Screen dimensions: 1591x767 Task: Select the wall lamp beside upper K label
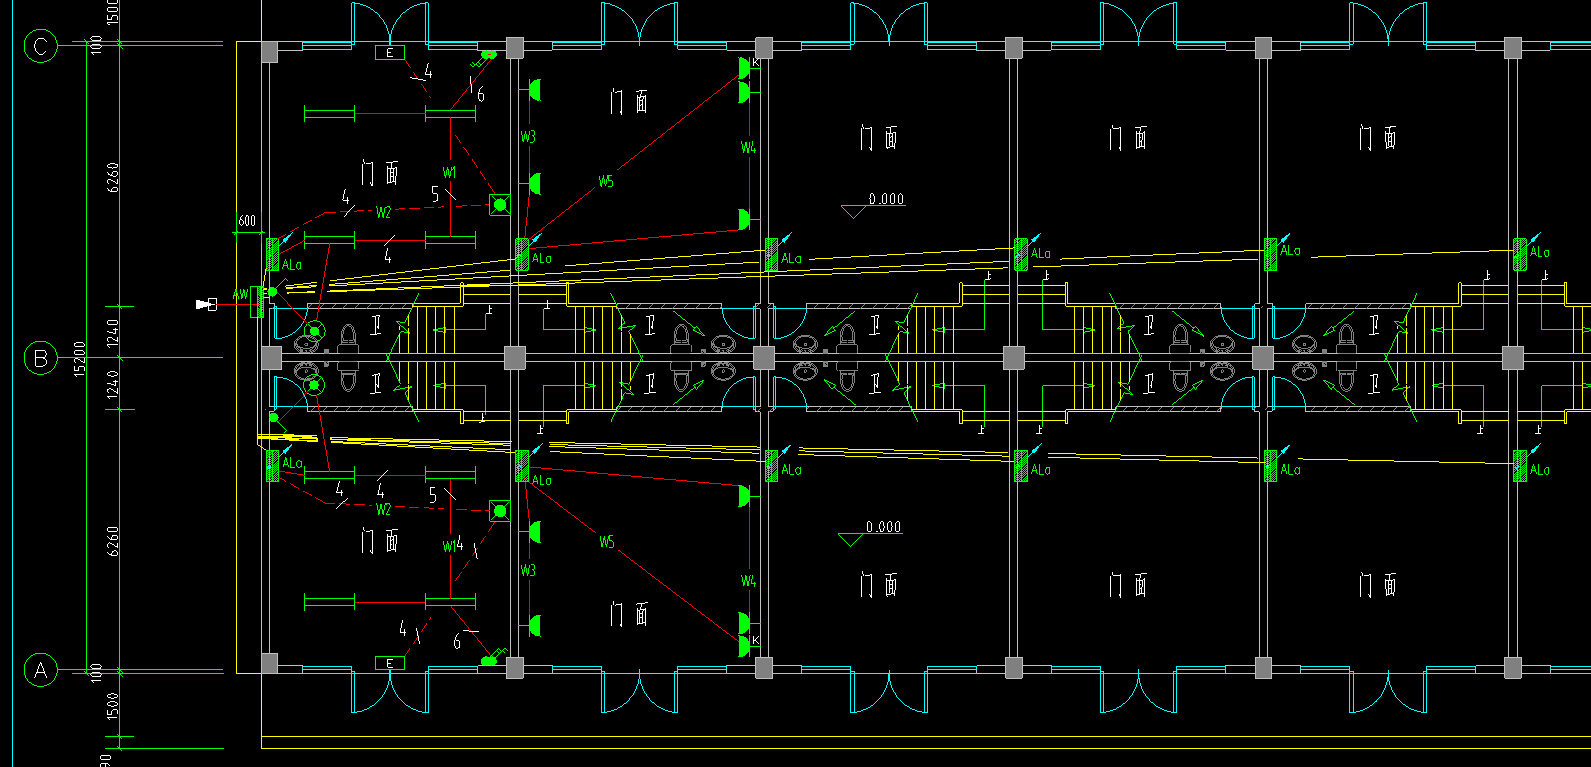744,67
